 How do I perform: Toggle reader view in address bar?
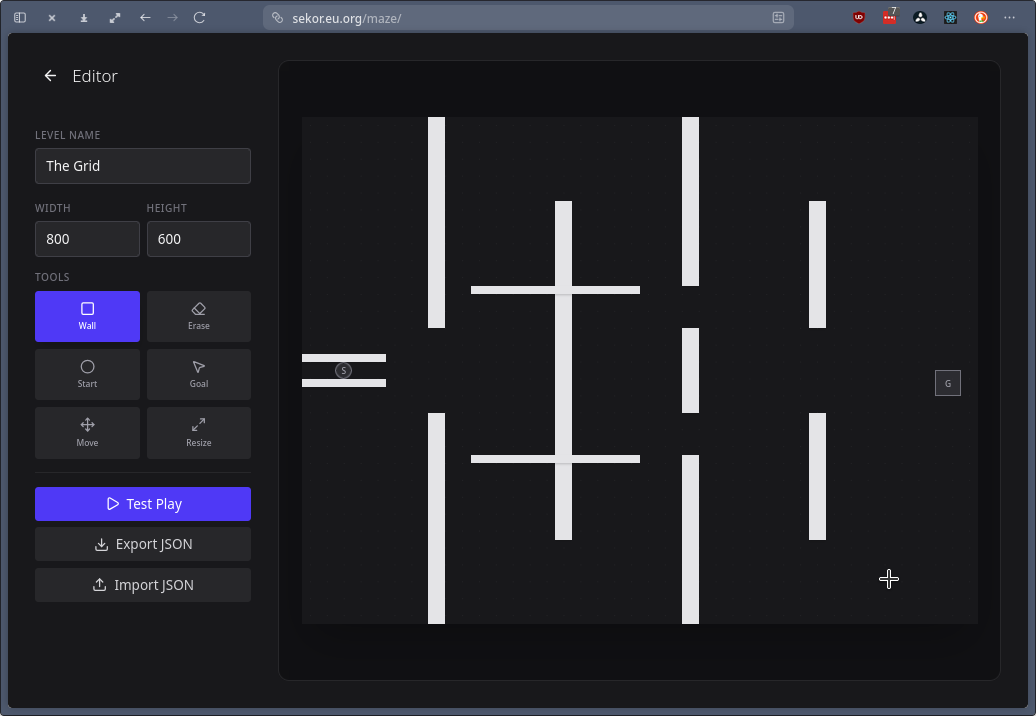click(x=778, y=18)
